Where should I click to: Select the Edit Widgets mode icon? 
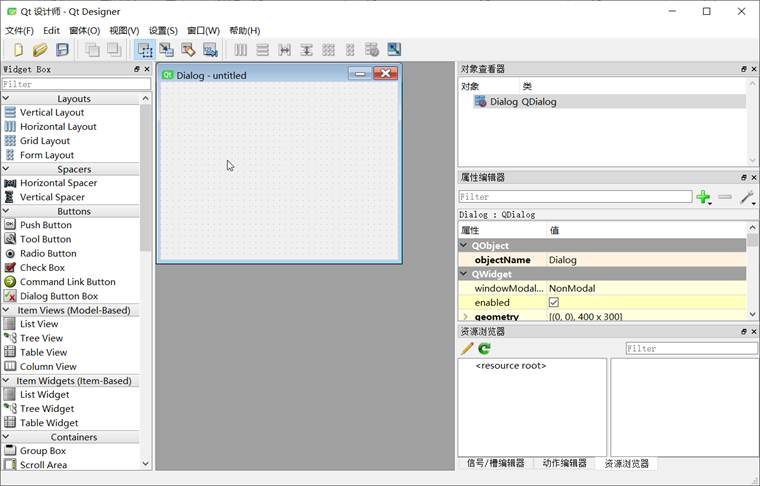point(144,49)
